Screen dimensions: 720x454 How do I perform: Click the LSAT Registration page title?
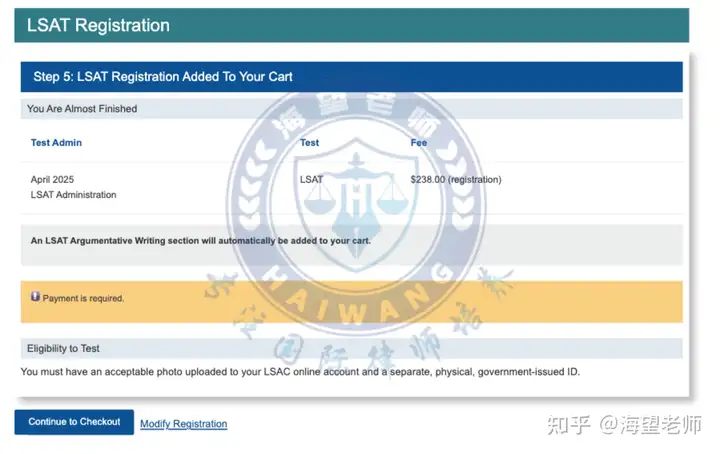98,25
